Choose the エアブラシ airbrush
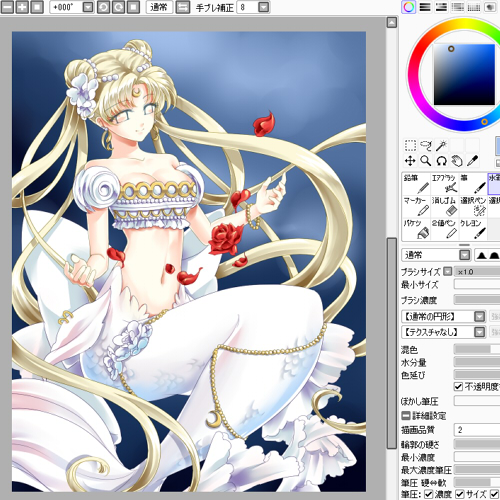Viewport: 500px width, 500px height. (445, 184)
